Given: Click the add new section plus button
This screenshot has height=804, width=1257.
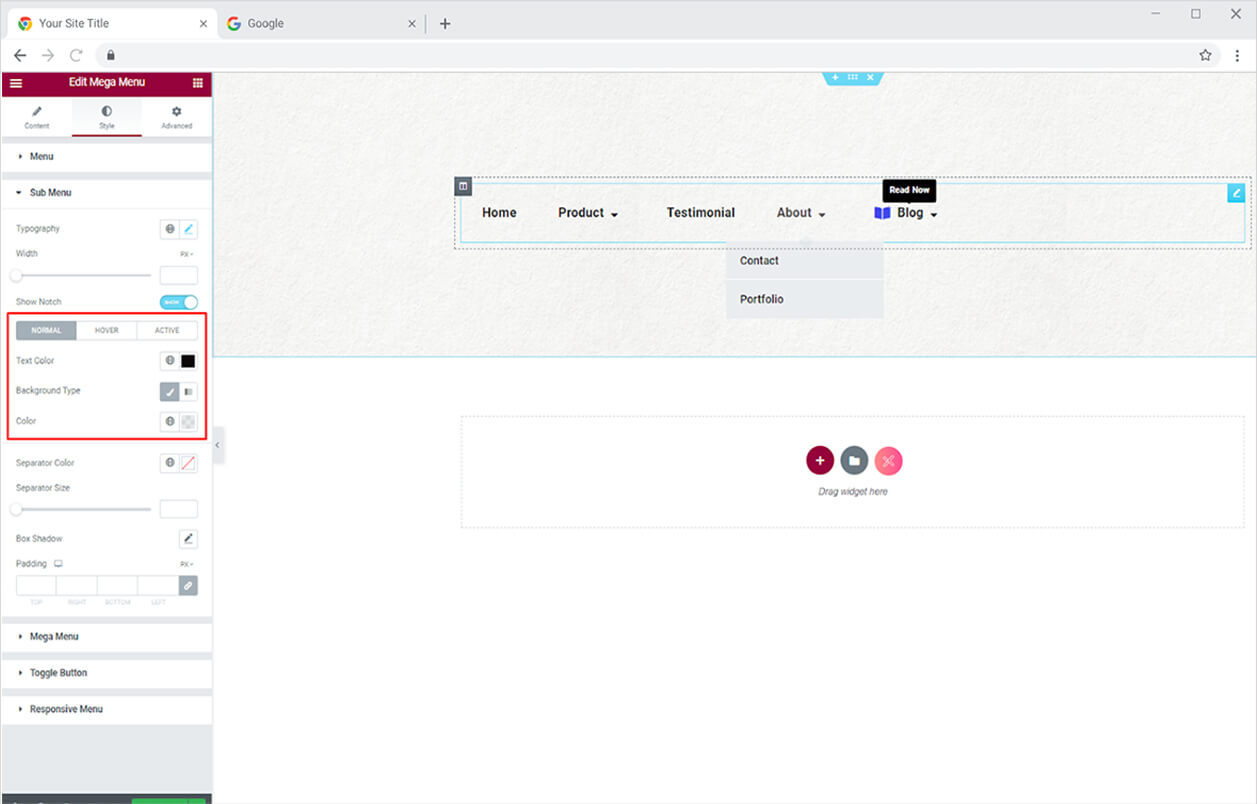Looking at the screenshot, I should coord(819,460).
